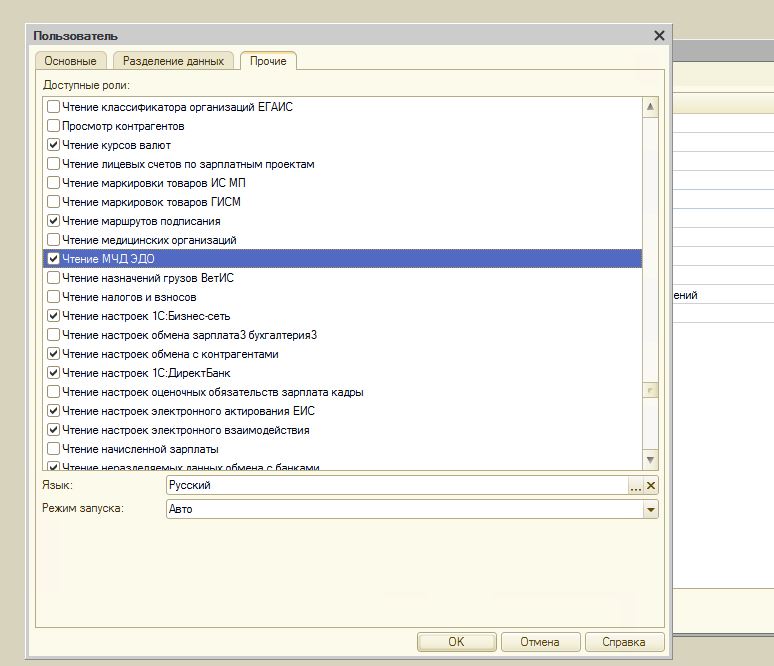Enable Чтение назначений грузов ВетИС
The height and width of the screenshot is (666, 774).
click(x=53, y=278)
